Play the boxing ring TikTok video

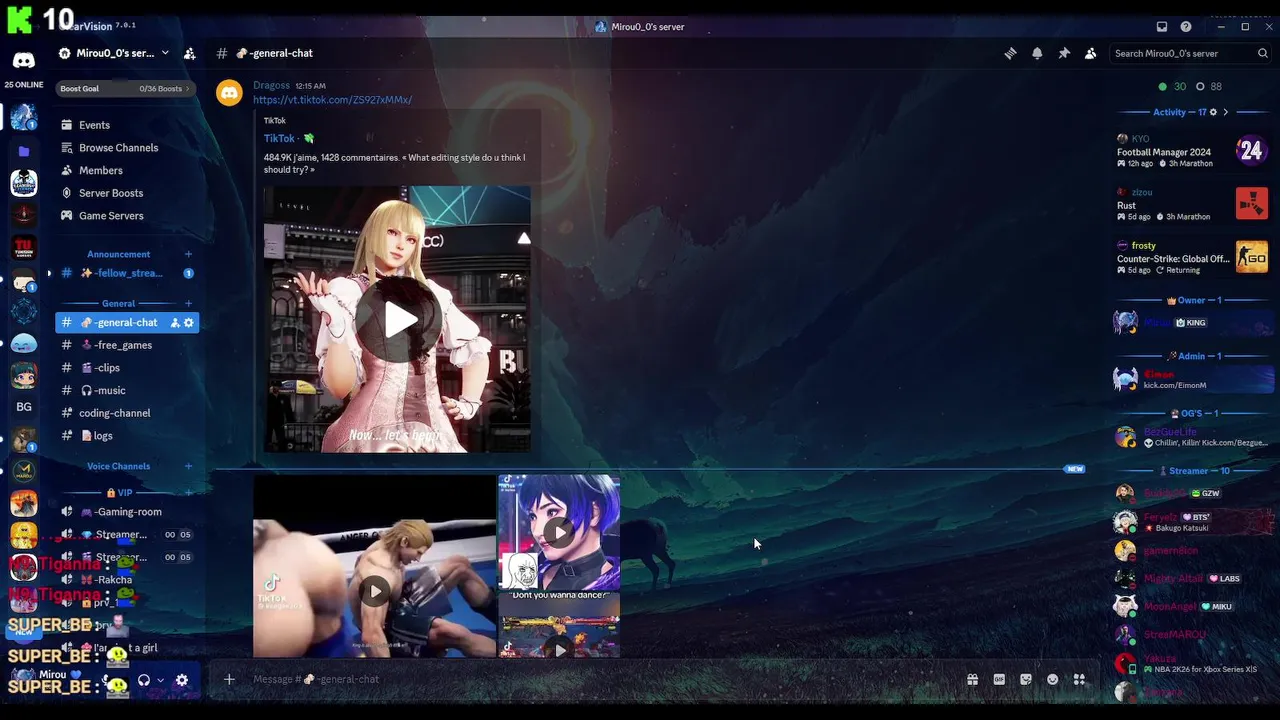coord(375,591)
